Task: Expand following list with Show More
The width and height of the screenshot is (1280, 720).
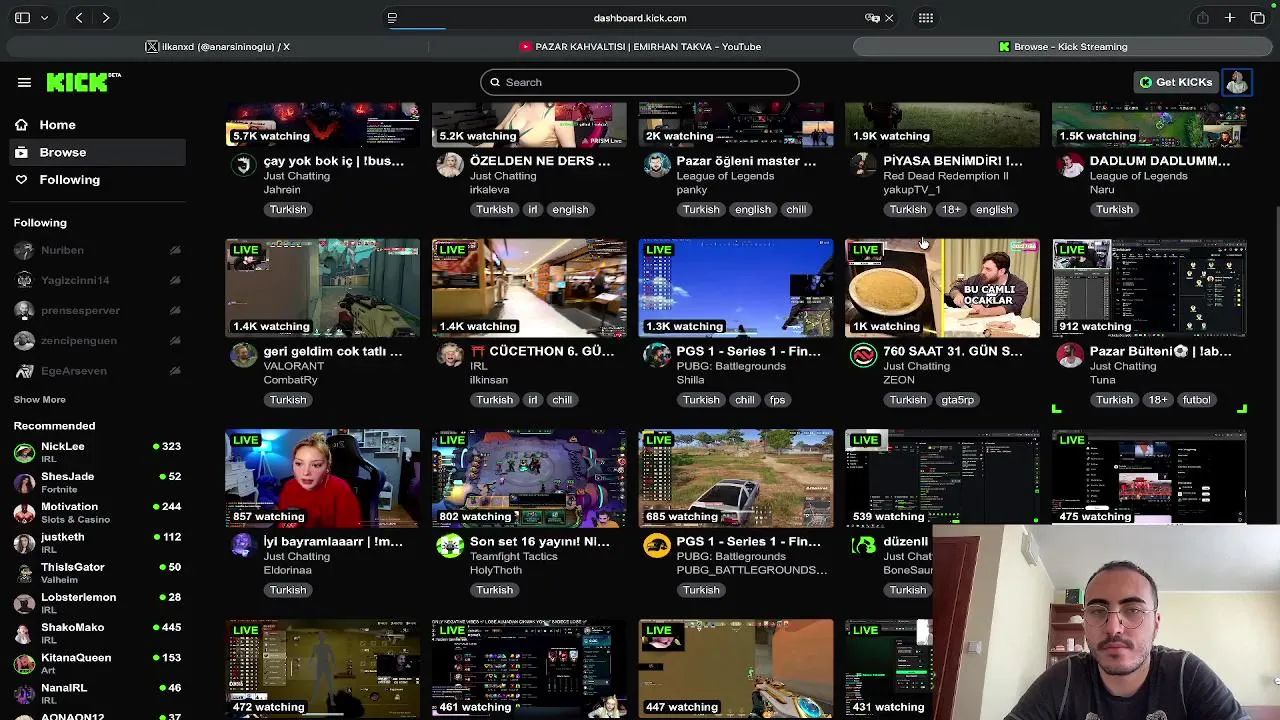Action: (x=40, y=400)
